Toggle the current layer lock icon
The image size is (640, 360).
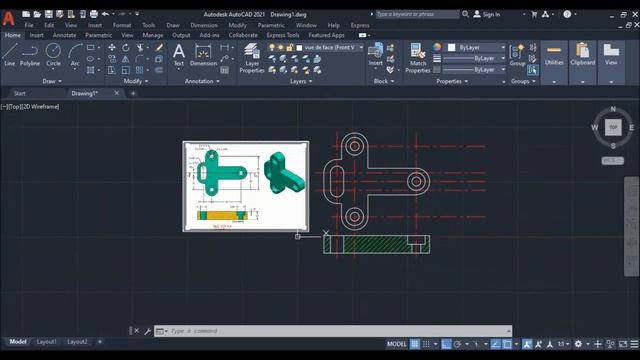pos(290,48)
